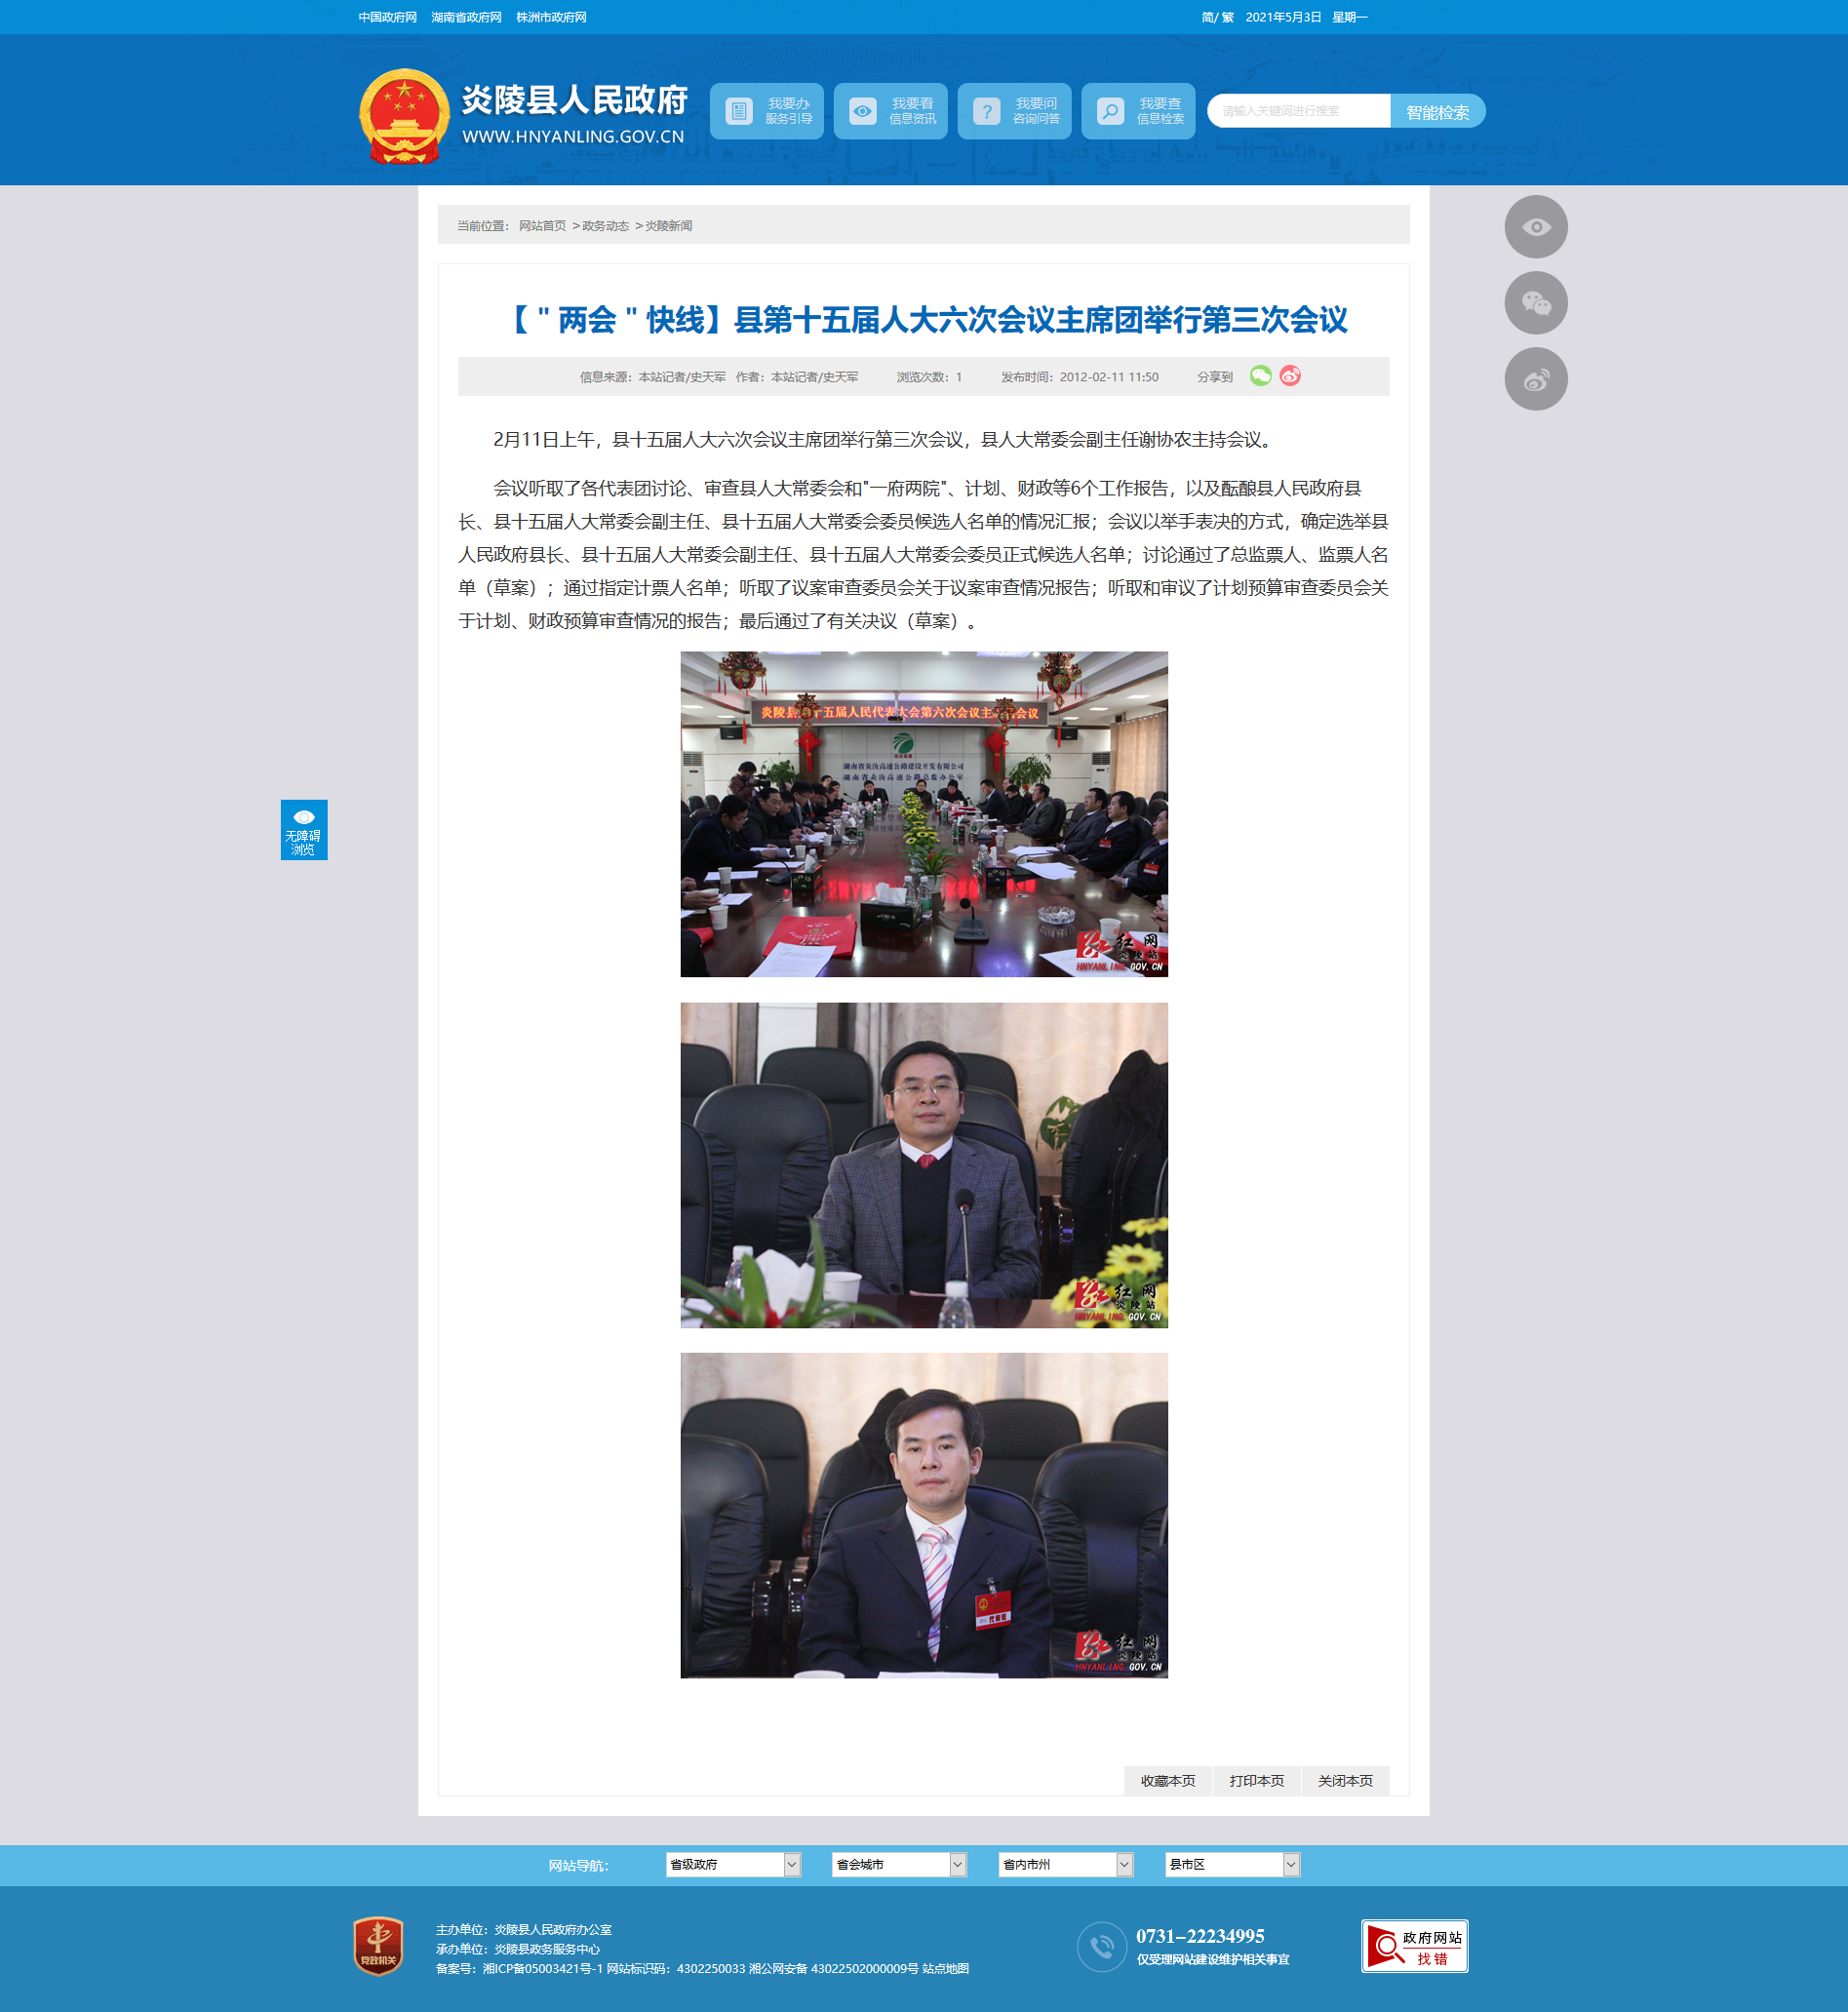Click the keyword search input field
This screenshot has width=1848, height=2012.
tap(1298, 111)
